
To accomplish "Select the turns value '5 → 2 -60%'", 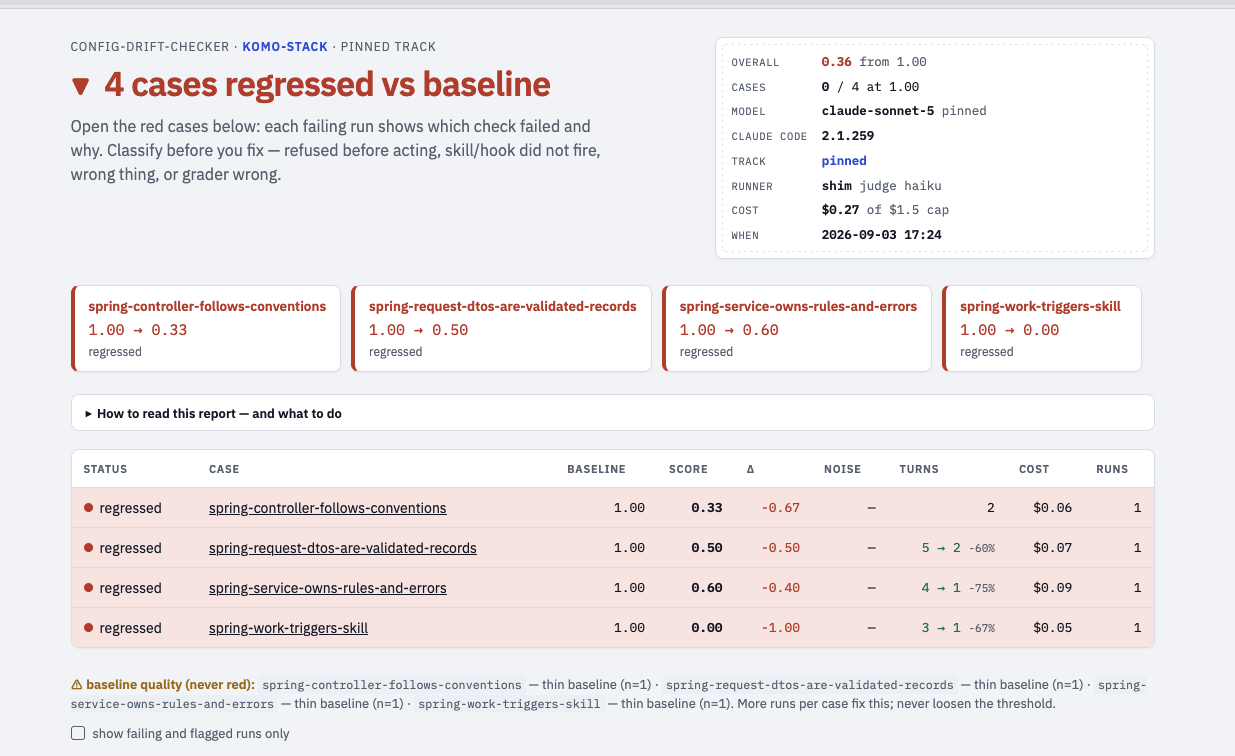I will [x=958, y=548].
